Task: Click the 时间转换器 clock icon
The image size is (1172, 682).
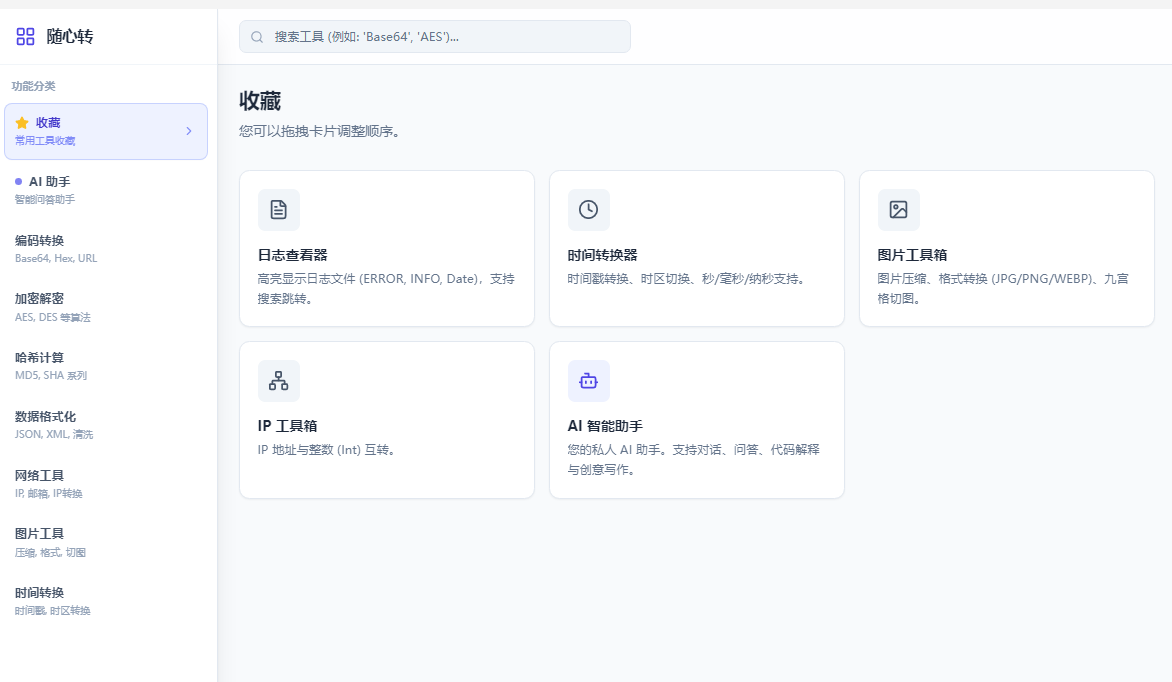Action: pos(588,210)
